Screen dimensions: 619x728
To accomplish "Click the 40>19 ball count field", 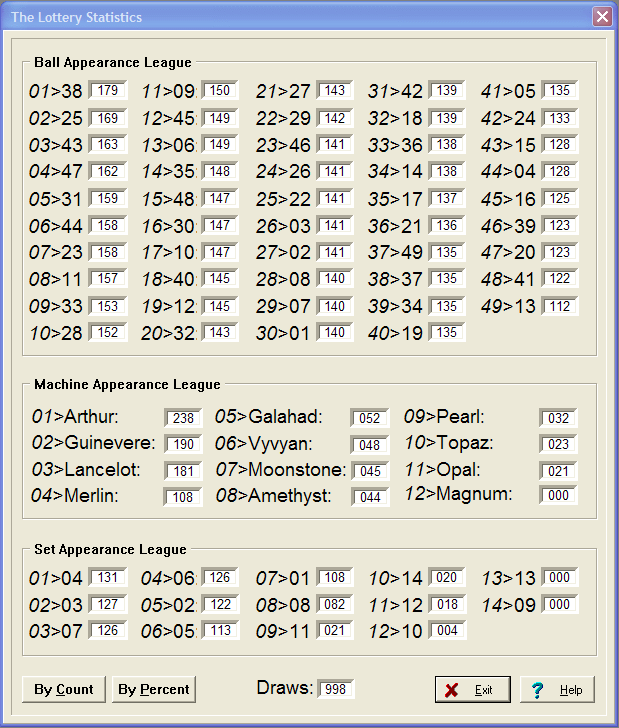I will point(447,332).
